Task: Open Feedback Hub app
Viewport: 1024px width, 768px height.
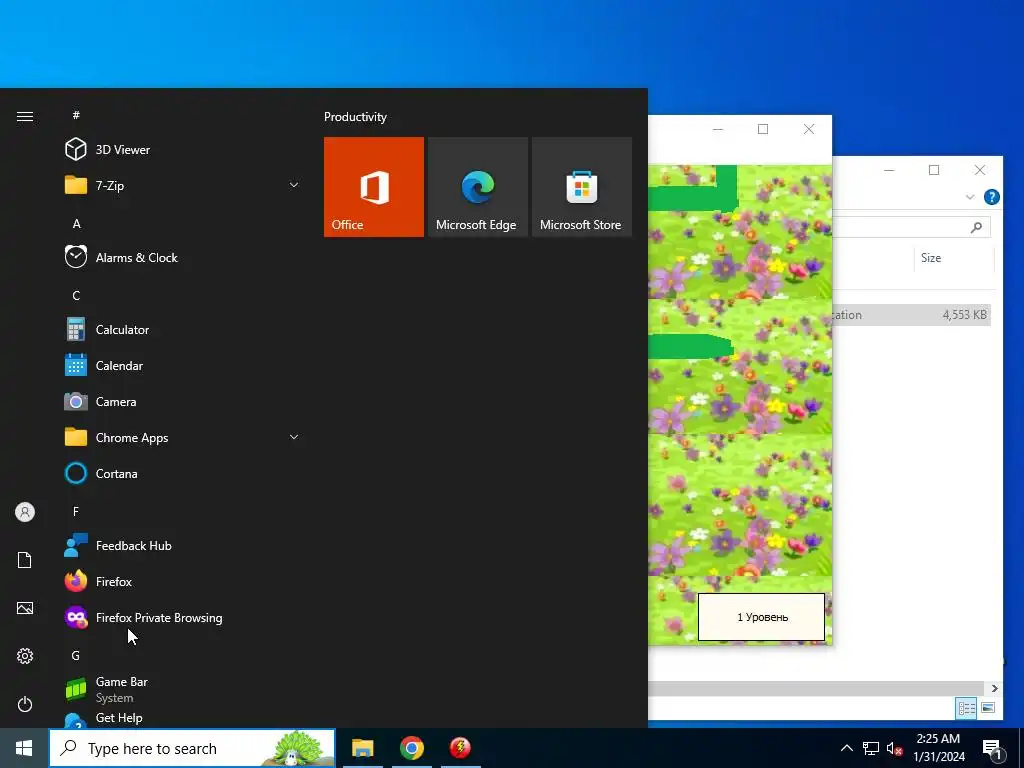Action: (x=183, y=545)
